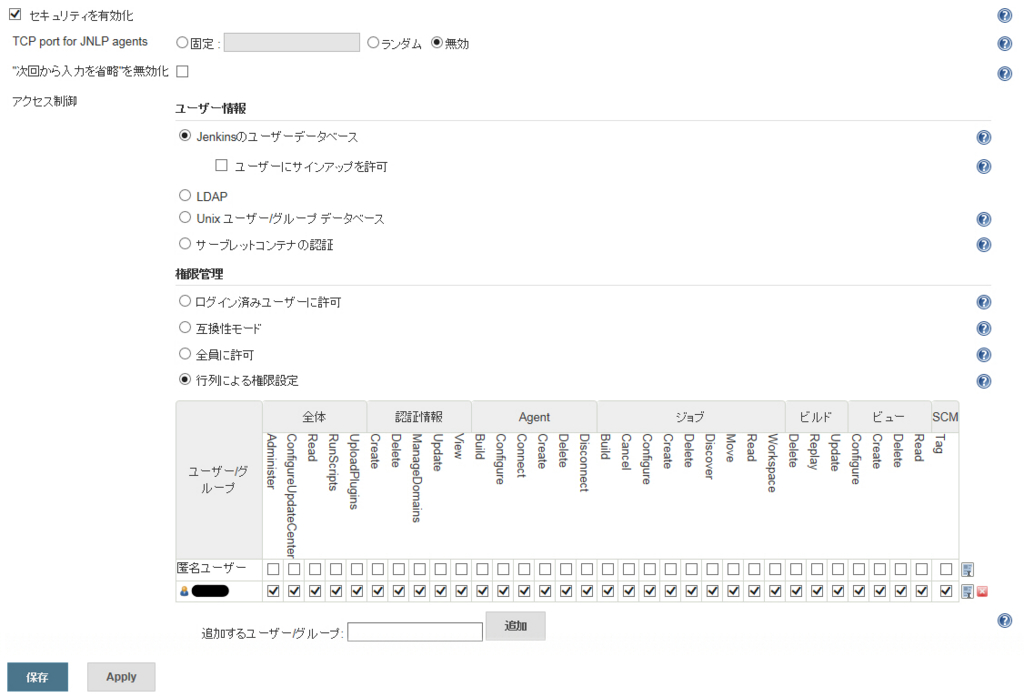1024x697 pixels.
Task: Uncheck Administer for the redacted user
Action: coord(273,591)
